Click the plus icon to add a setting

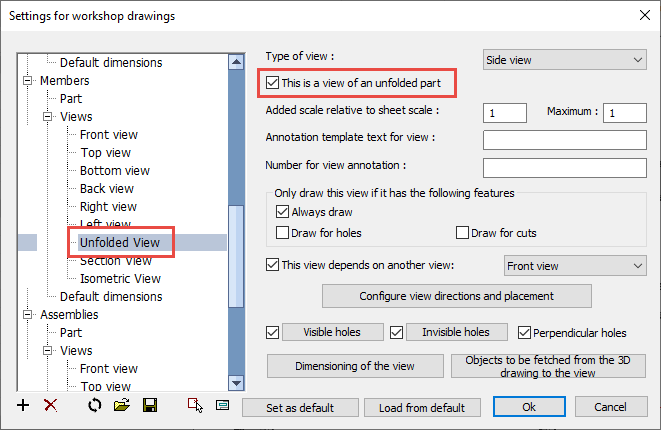point(24,406)
